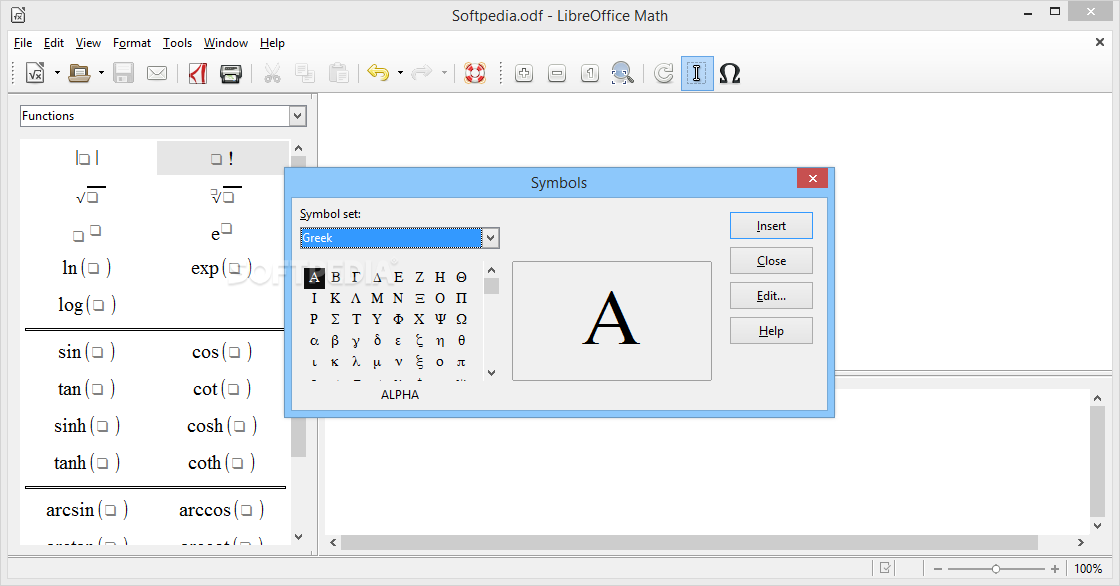The width and height of the screenshot is (1120, 586).
Task: Adjust the zoom slider handle in status bar
Action: pos(996,569)
